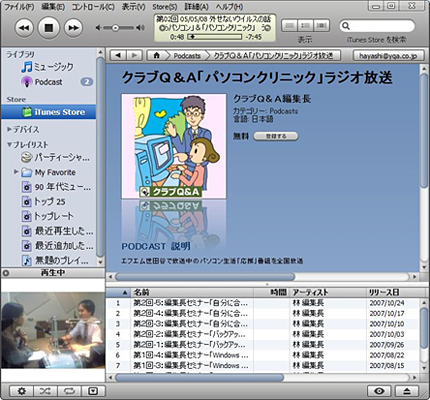Collapse the プレイリスト section
This screenshot has height=400, width=430.
tap(10, 144)
